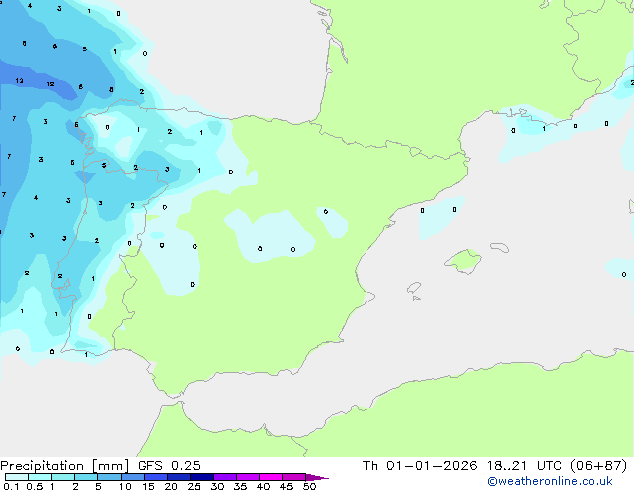Click the 0.1–0.5 mm legend swatch

click(17, 477)
